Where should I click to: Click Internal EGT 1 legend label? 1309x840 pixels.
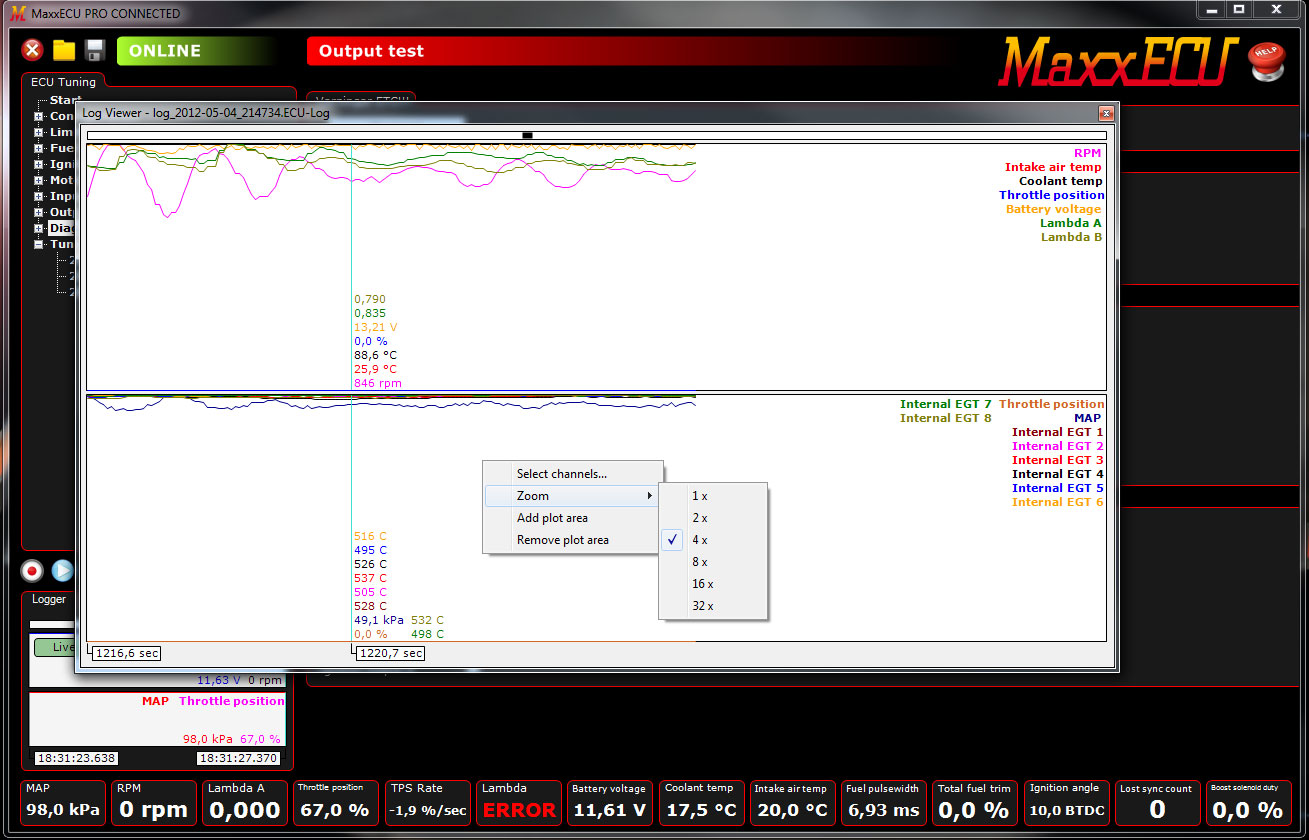1057,432
